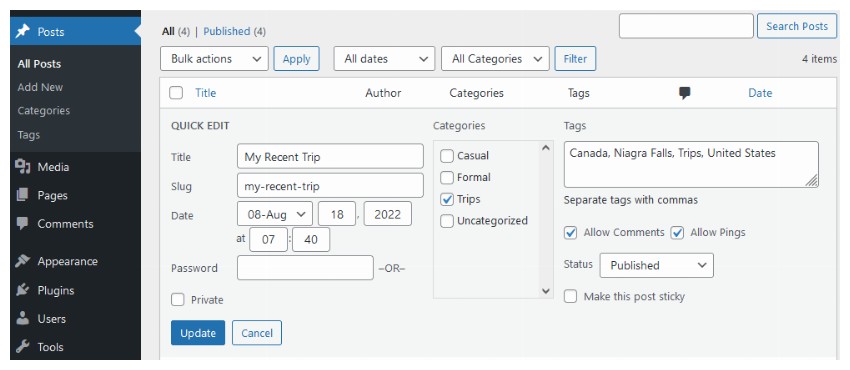Screen dimensions: 850x370
Task: Open the Plugins plug icon
Action: tap(22, 290)
